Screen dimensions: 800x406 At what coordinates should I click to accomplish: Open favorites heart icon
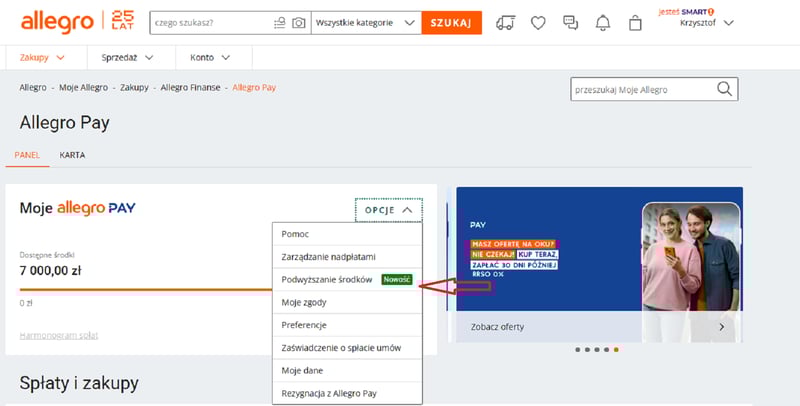pyautogui.click(x=538, y=22)
